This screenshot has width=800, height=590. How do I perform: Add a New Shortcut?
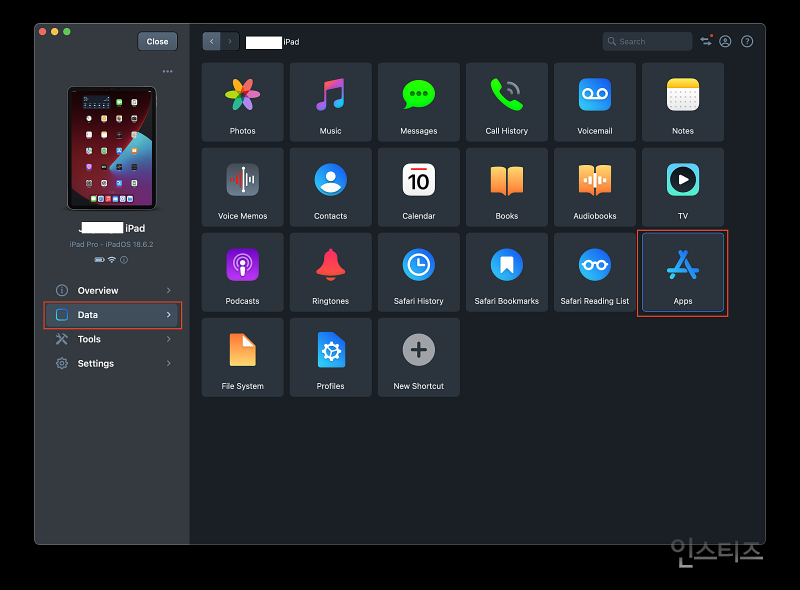point(419,357)
